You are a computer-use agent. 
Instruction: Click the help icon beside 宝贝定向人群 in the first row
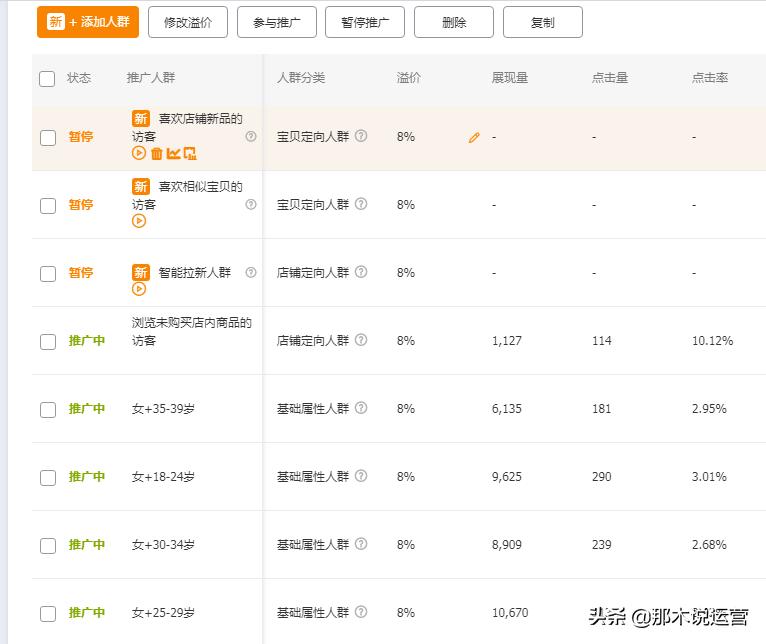click(361, 135)
